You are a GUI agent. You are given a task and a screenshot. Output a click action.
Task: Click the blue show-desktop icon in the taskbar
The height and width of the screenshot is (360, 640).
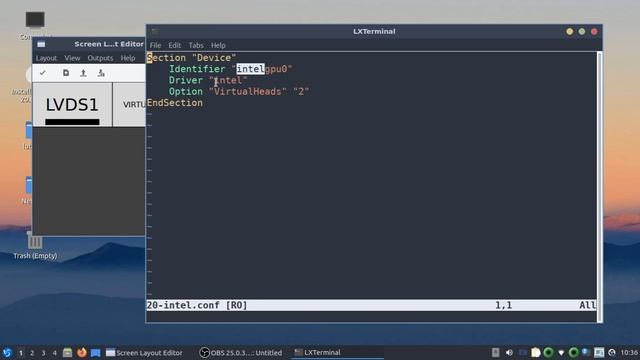click(96, 353)
